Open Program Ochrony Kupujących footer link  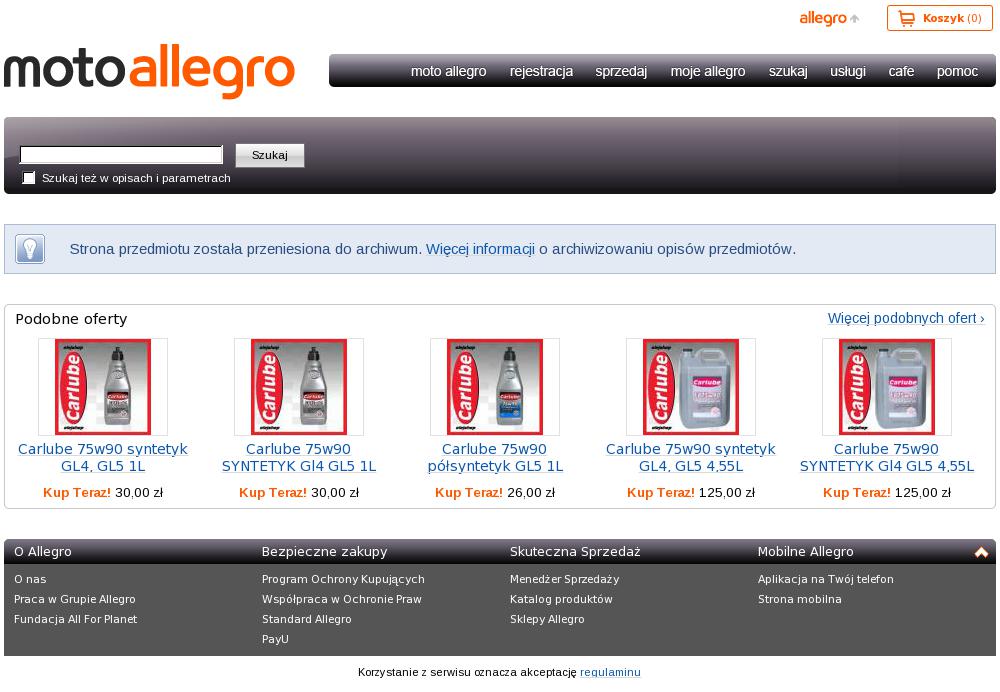(343, 579)
